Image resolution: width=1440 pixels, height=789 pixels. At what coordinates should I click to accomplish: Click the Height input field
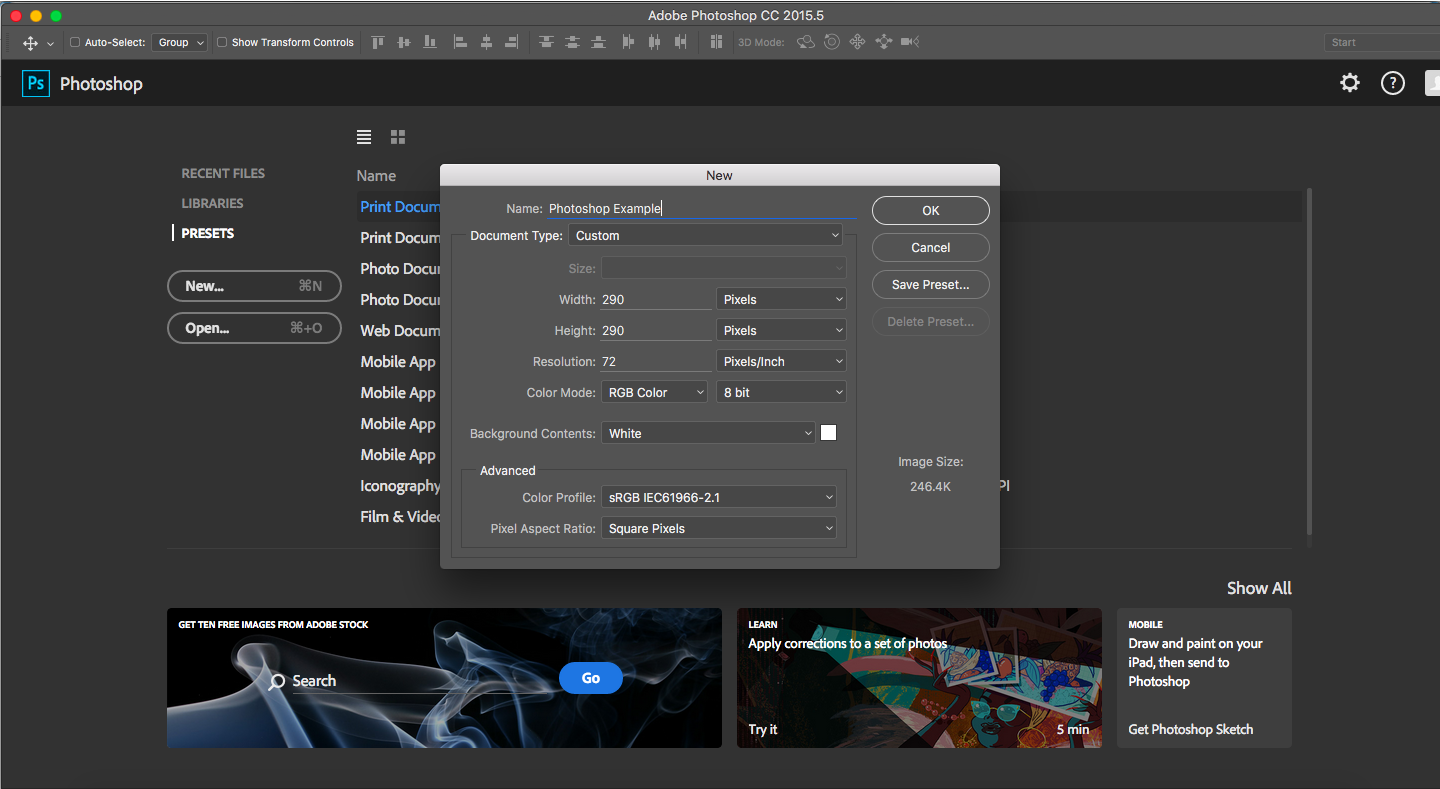click(656, 330)
